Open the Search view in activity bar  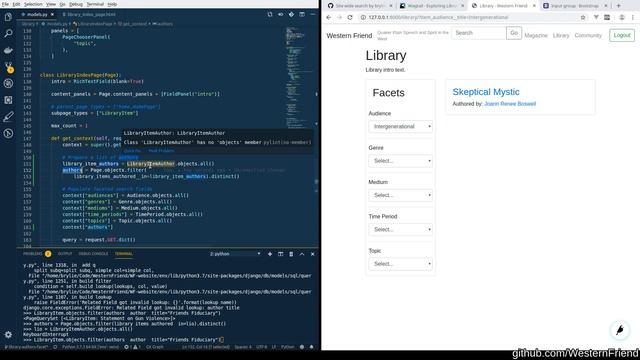pyautogui.click(x=8, y=33)
